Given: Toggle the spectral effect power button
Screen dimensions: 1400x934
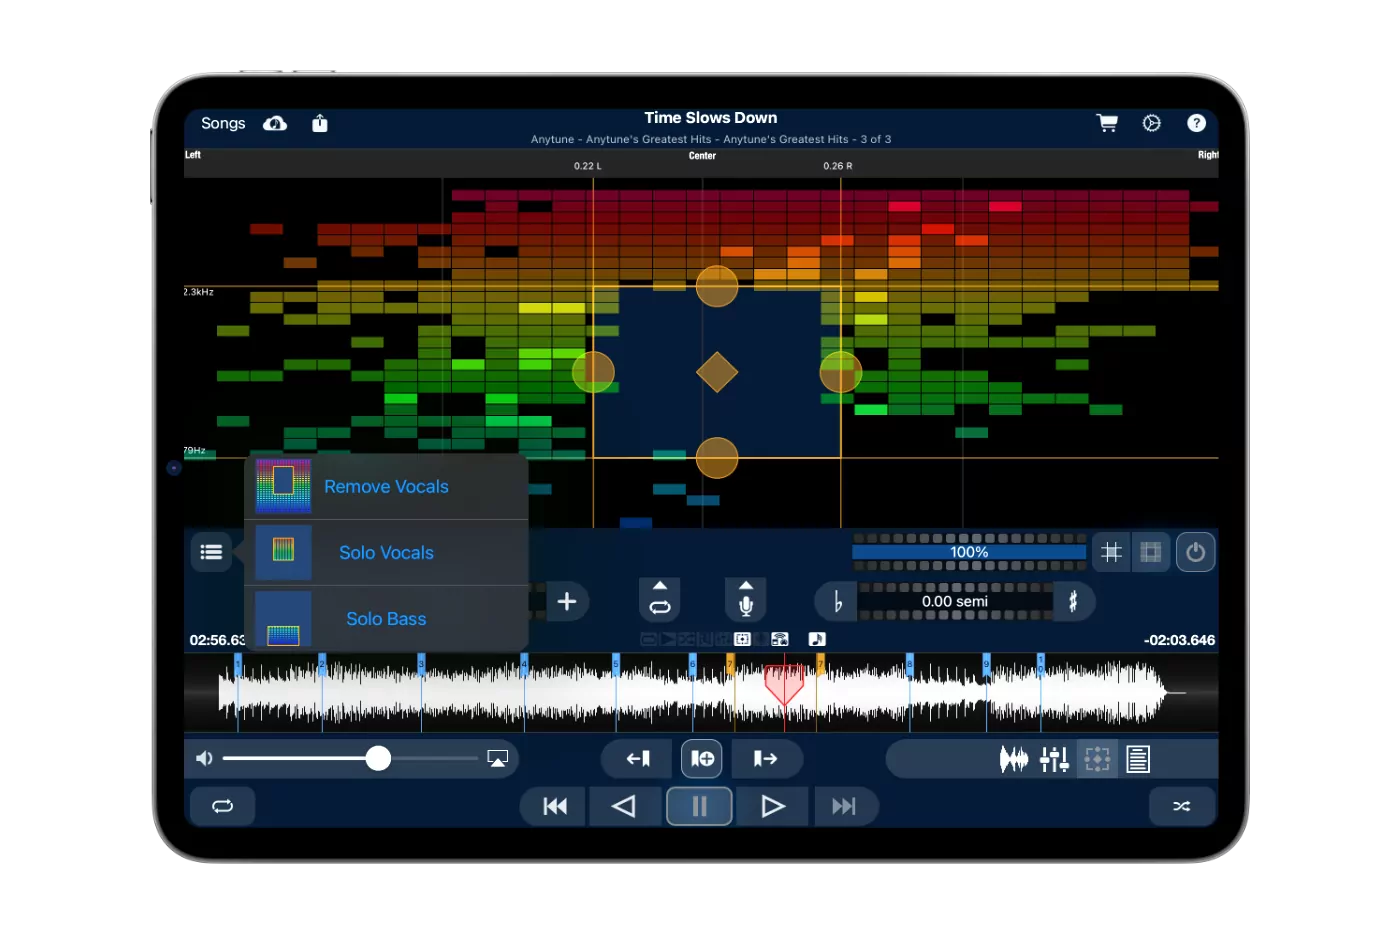Looking at the screenshot, I should point(1195,551).
